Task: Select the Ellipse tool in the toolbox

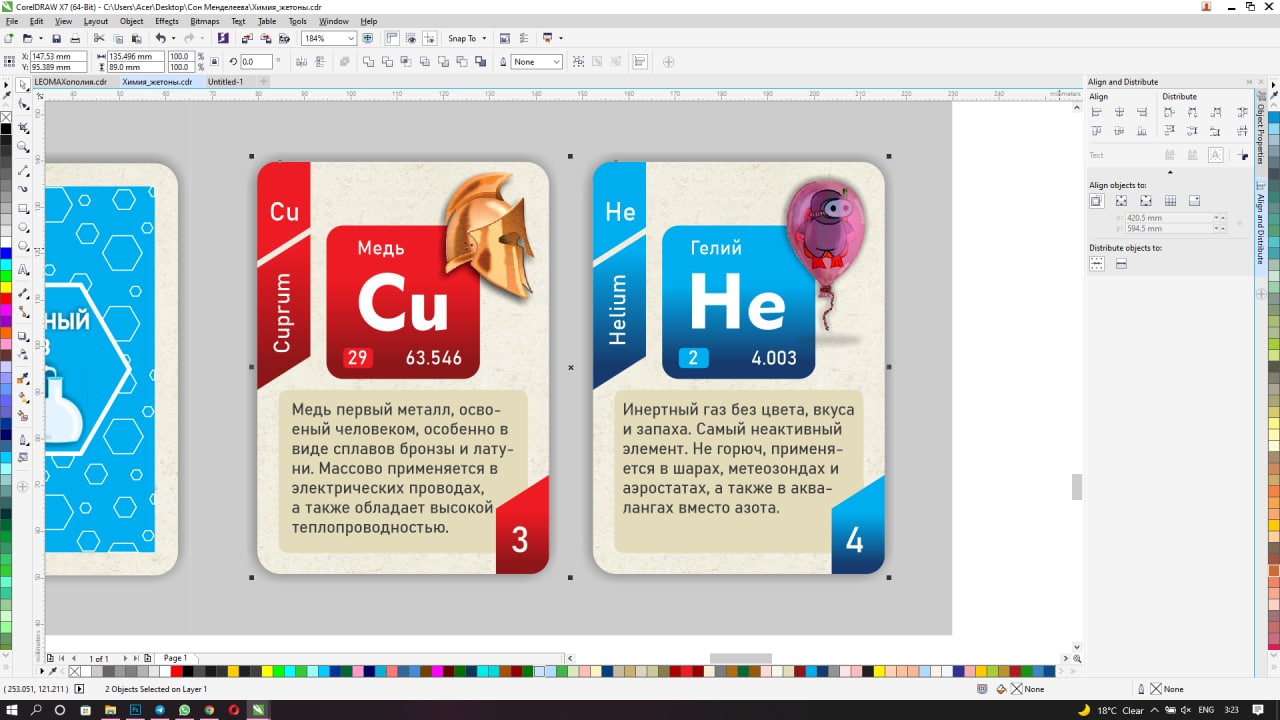Action: coord(24,228)
